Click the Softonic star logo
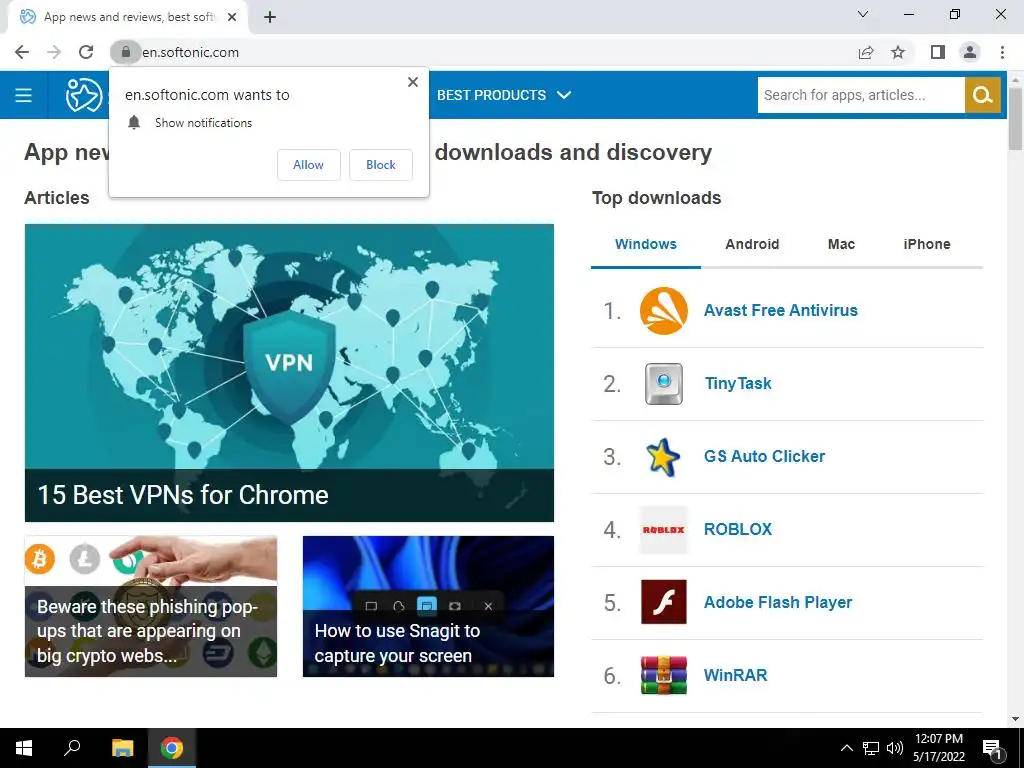 pyautogui.click(x=84, y=95)
